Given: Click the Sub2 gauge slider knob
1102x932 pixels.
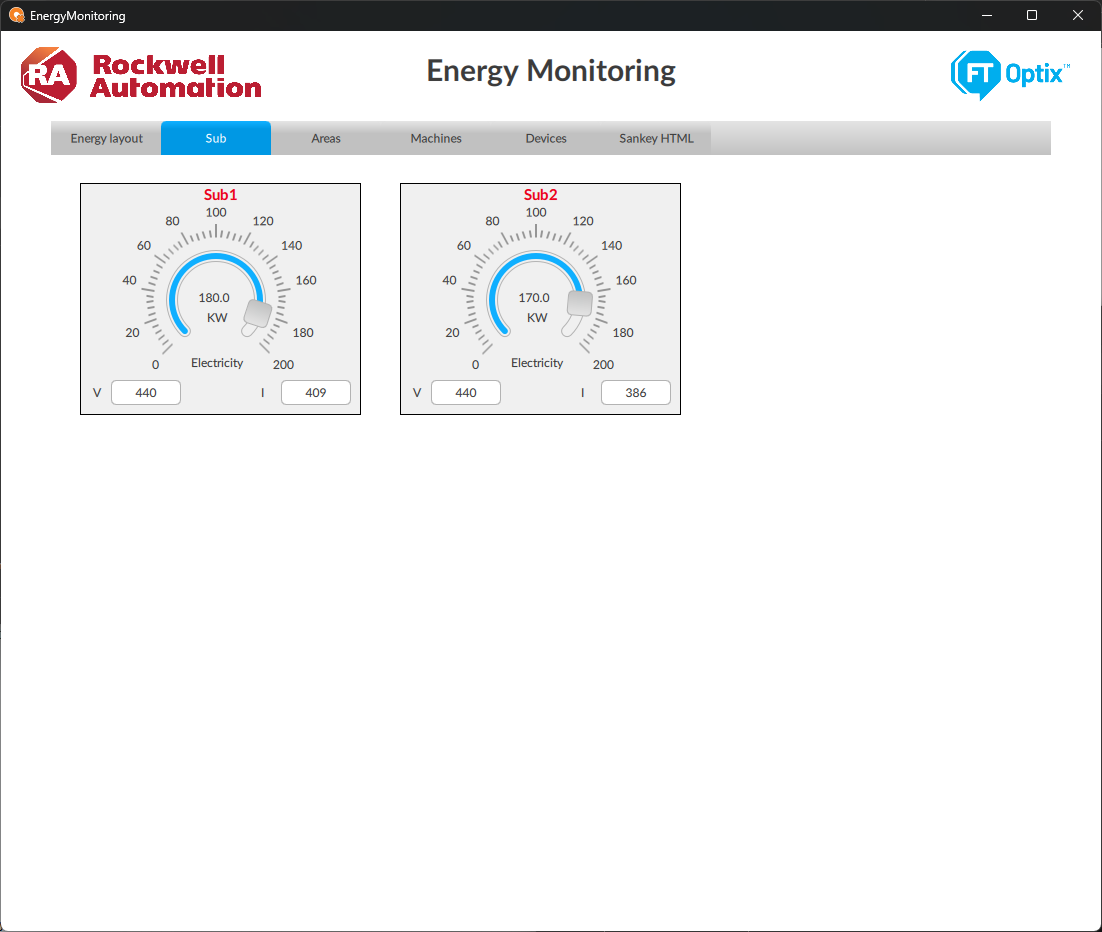Looking at the screenshot, I should click(579, 303).
